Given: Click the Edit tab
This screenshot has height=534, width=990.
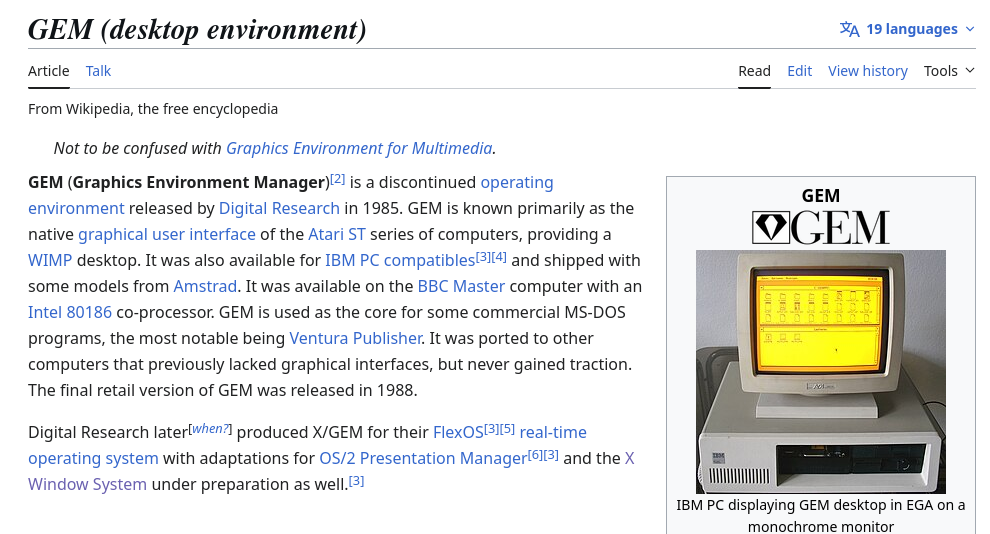Looking at the screenshot, I should coord(799,71).
